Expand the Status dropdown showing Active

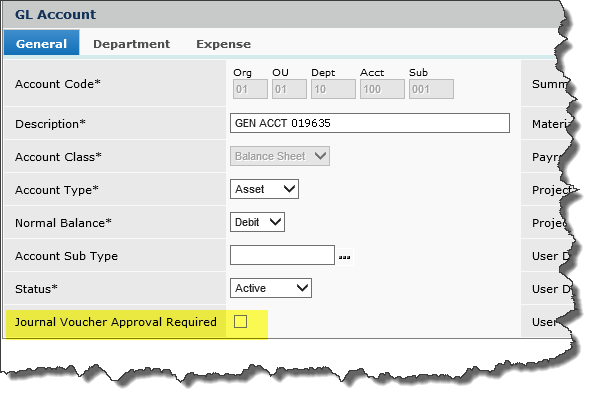point(271,288)
